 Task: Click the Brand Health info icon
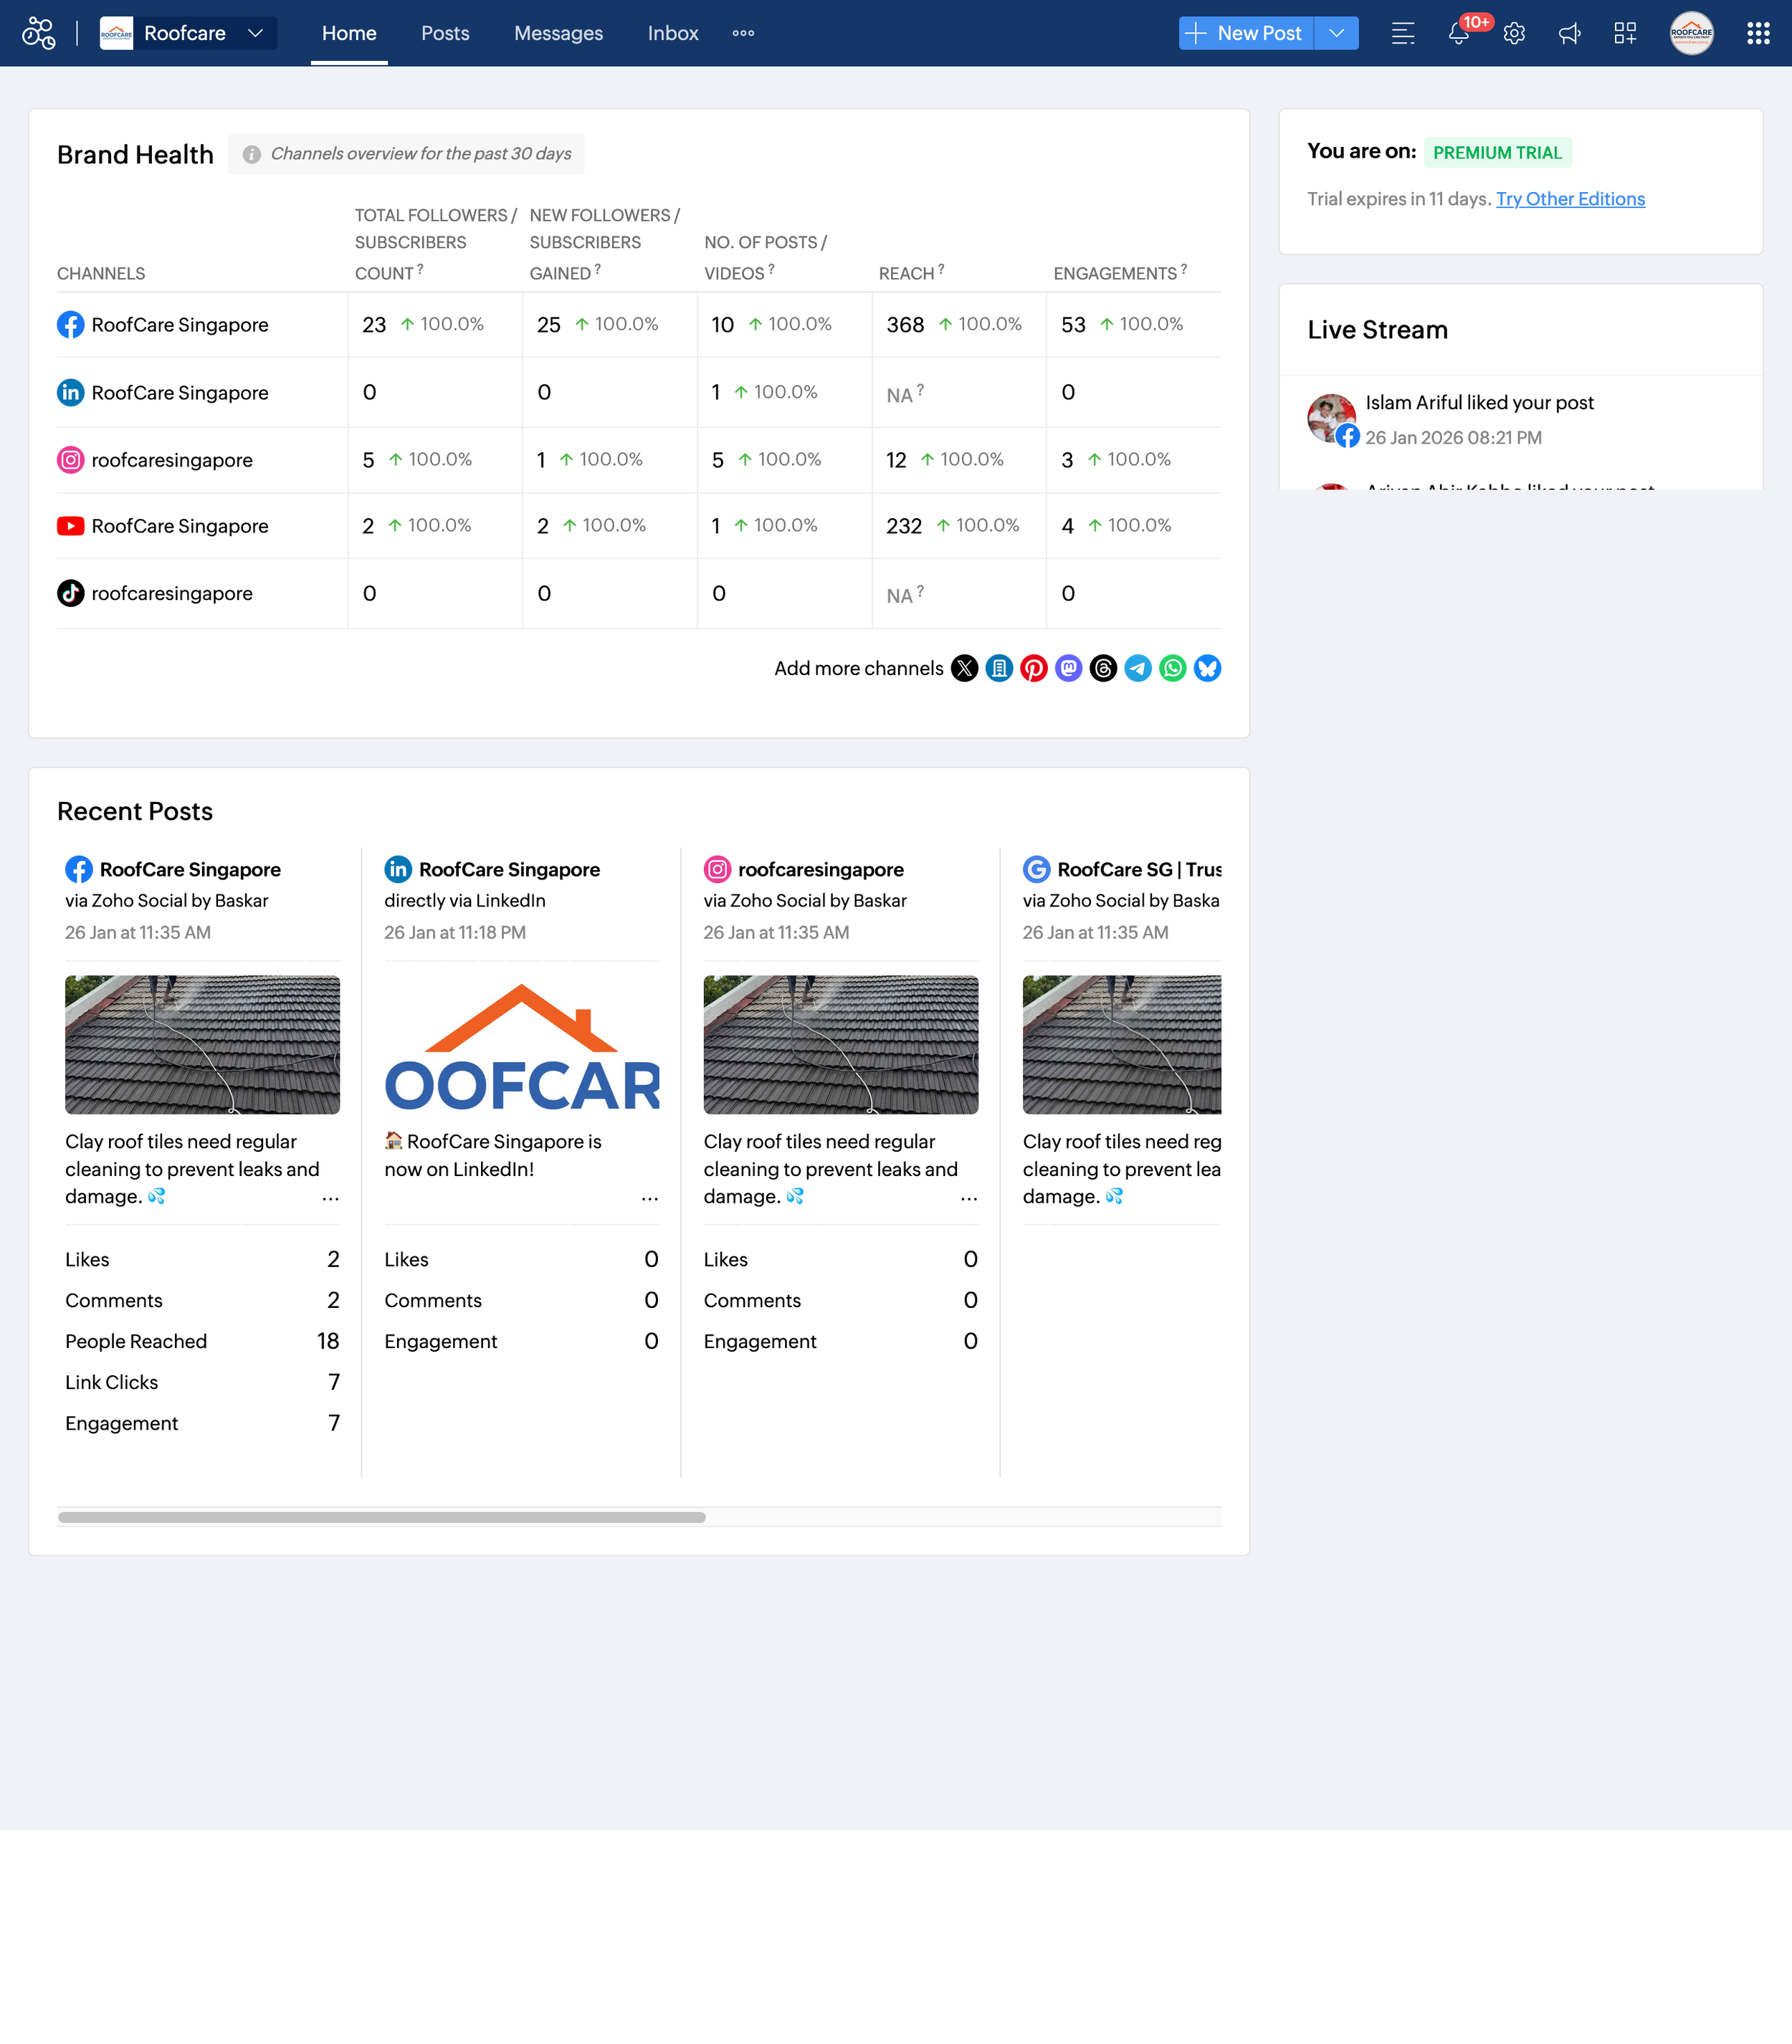click(252, 154)
